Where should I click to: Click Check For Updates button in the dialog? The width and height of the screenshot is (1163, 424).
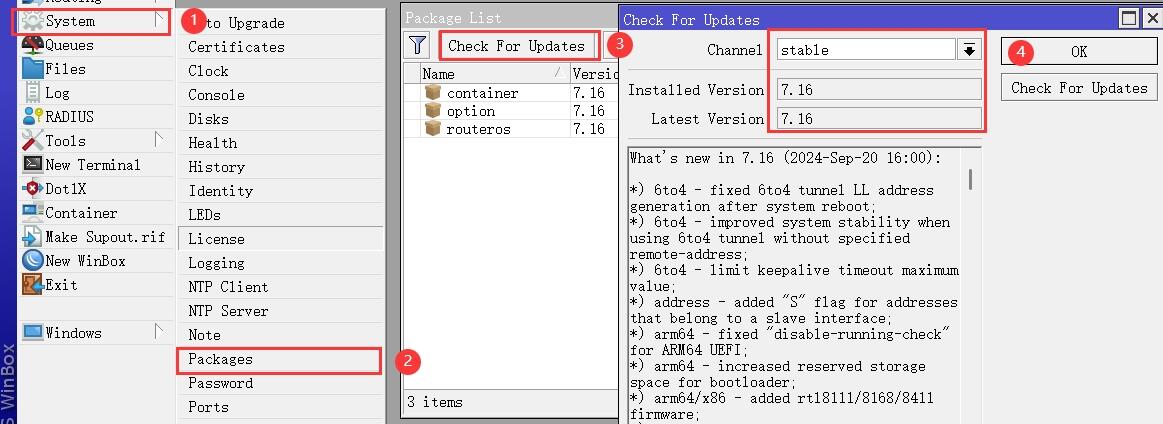click(x=1079, y=87)
